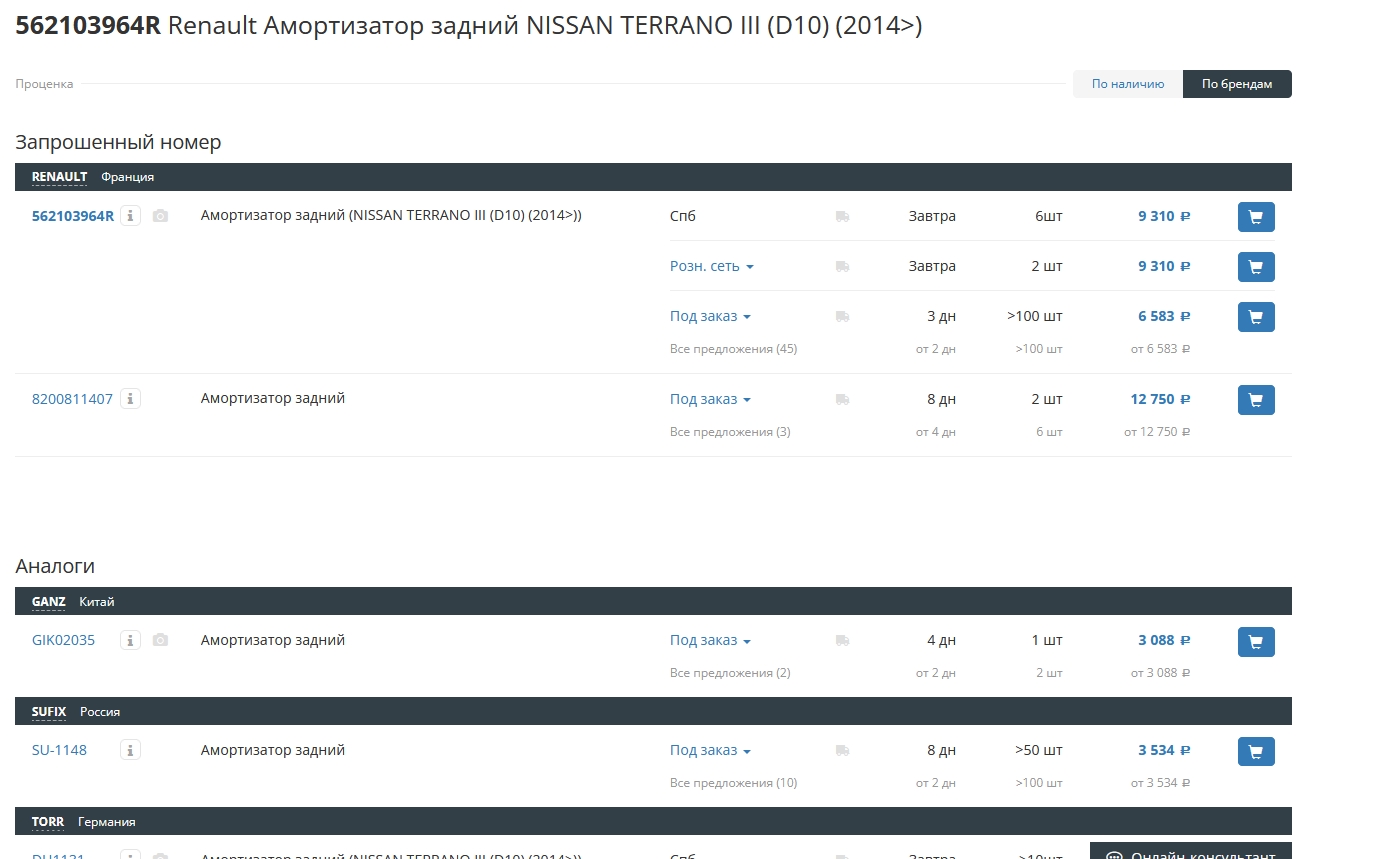The width and height of the screenshot is (1373, 859).
Task: Open info icon for 562103964R
Action: [131, 216]
